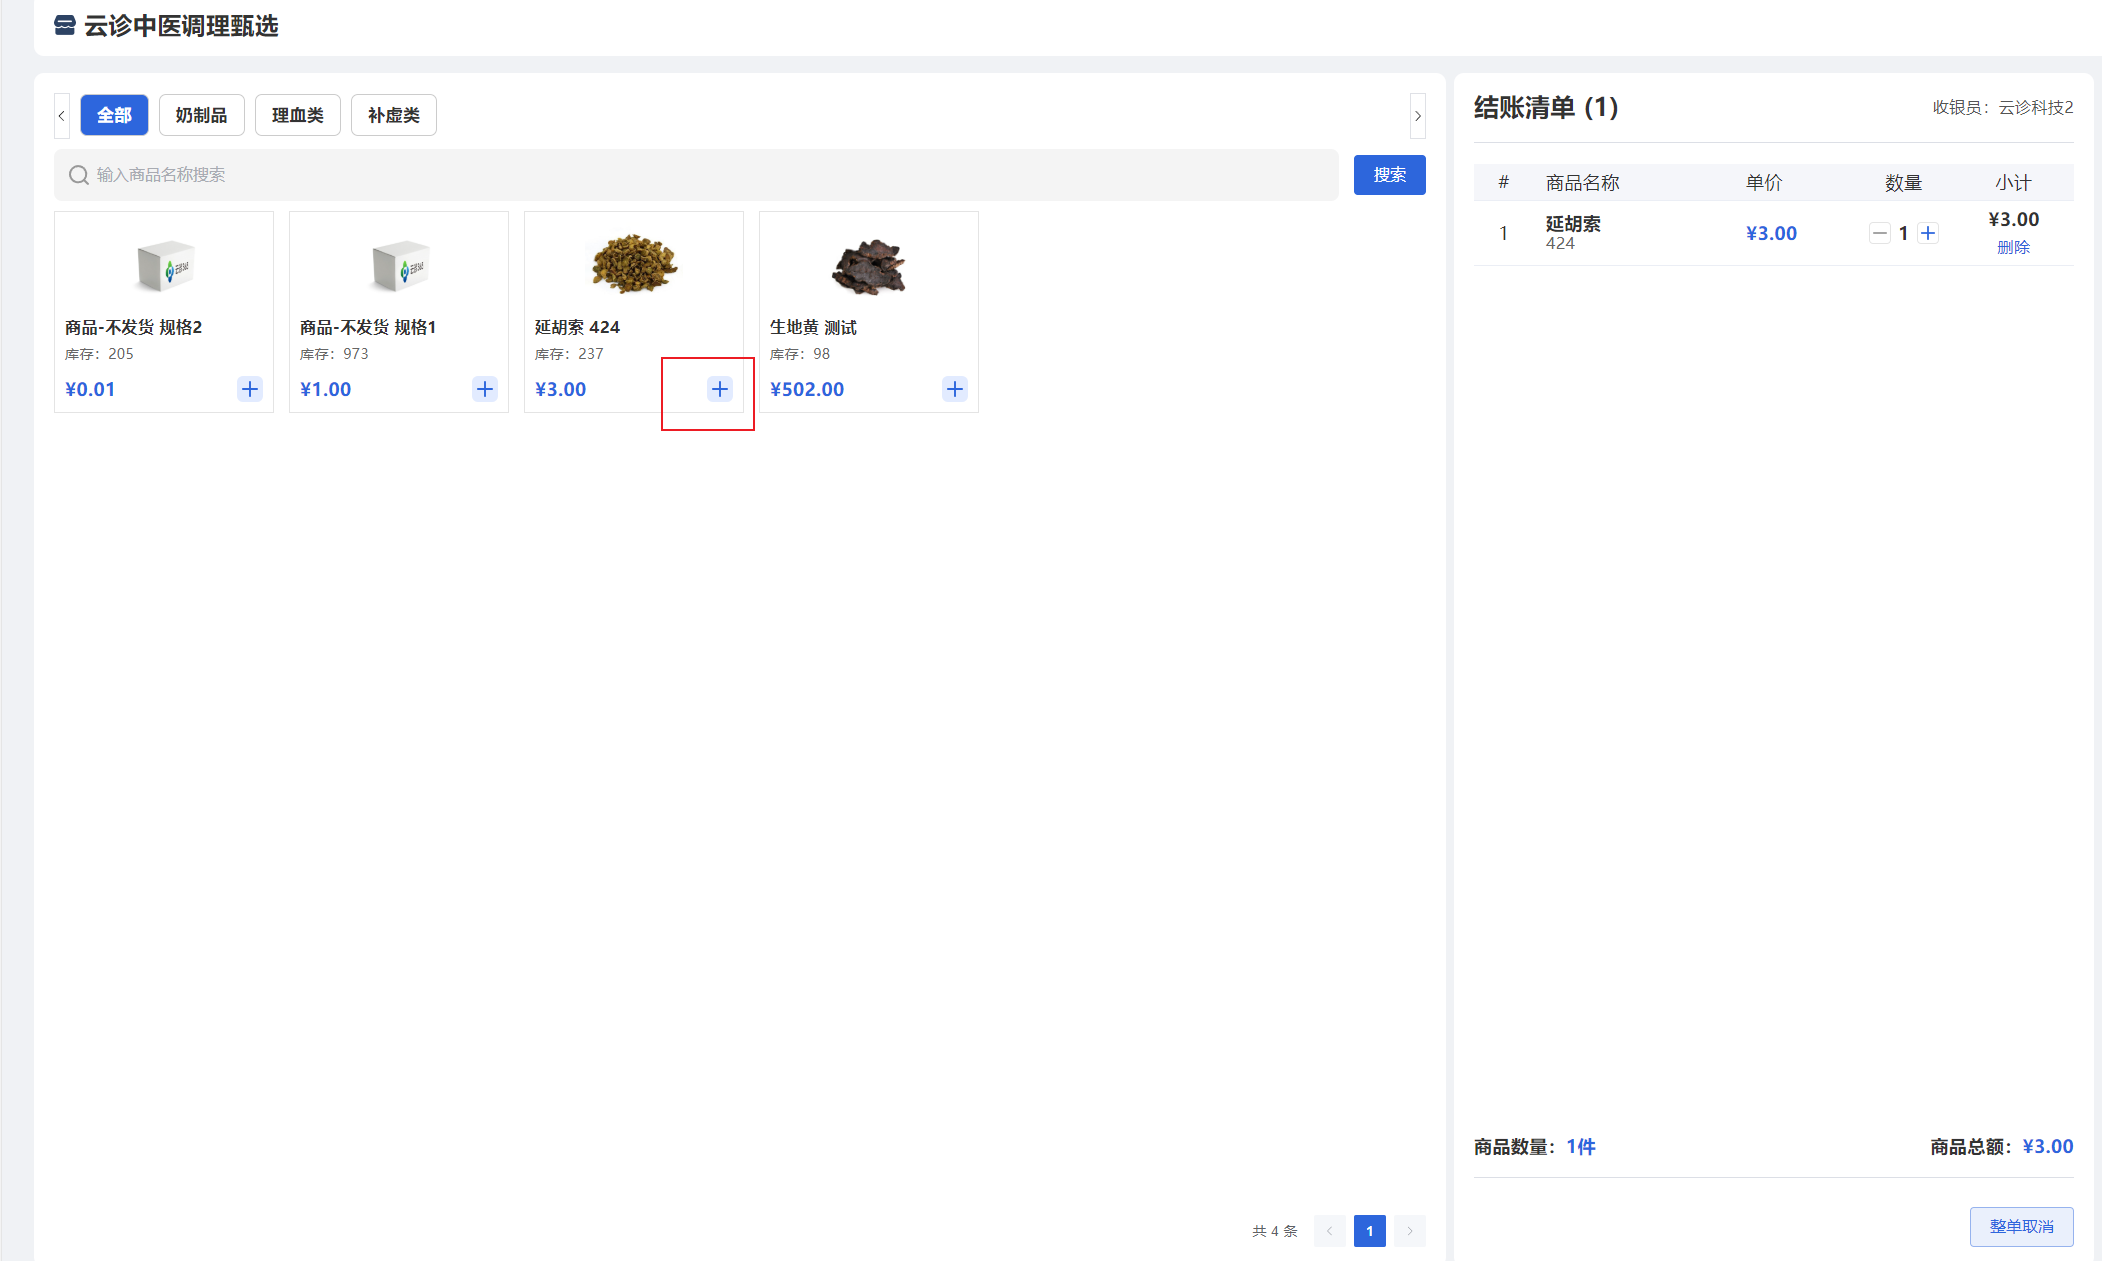Add 生地黄 测试 to the cart
Screen dimensions: 2102x1261
coord(954,389)
